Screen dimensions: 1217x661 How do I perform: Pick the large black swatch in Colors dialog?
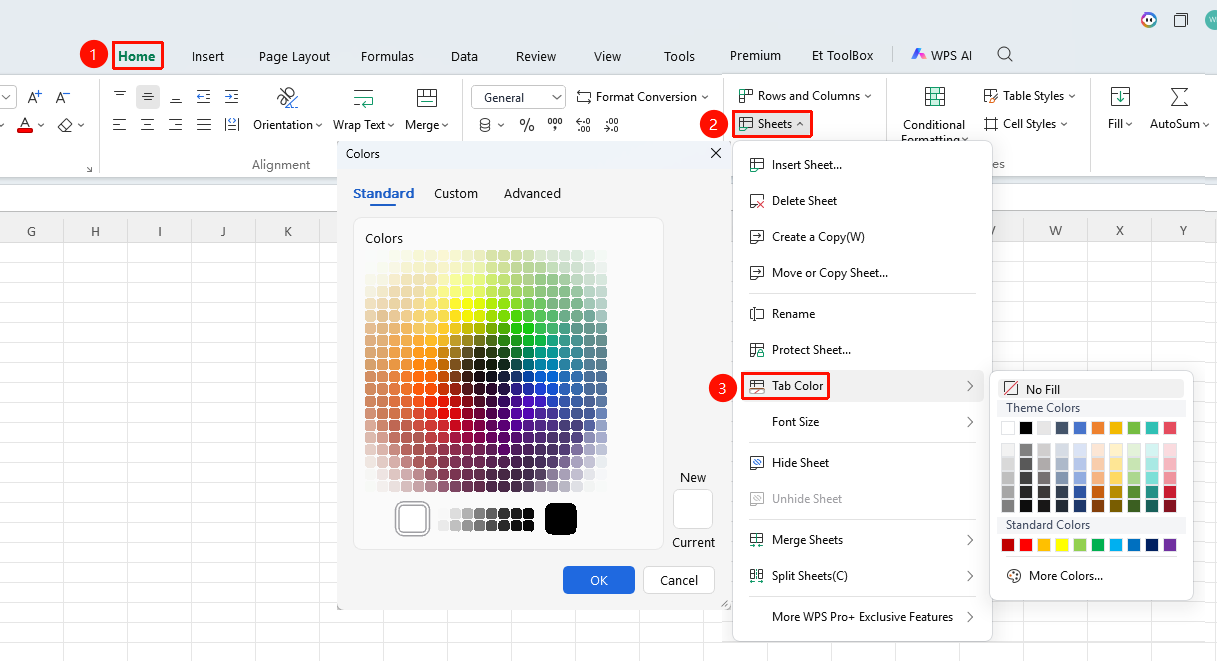coord(561,518)
